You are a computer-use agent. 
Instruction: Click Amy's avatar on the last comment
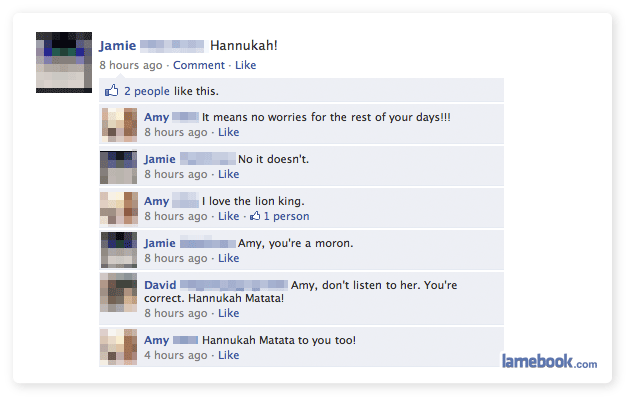tap(119, 347)
